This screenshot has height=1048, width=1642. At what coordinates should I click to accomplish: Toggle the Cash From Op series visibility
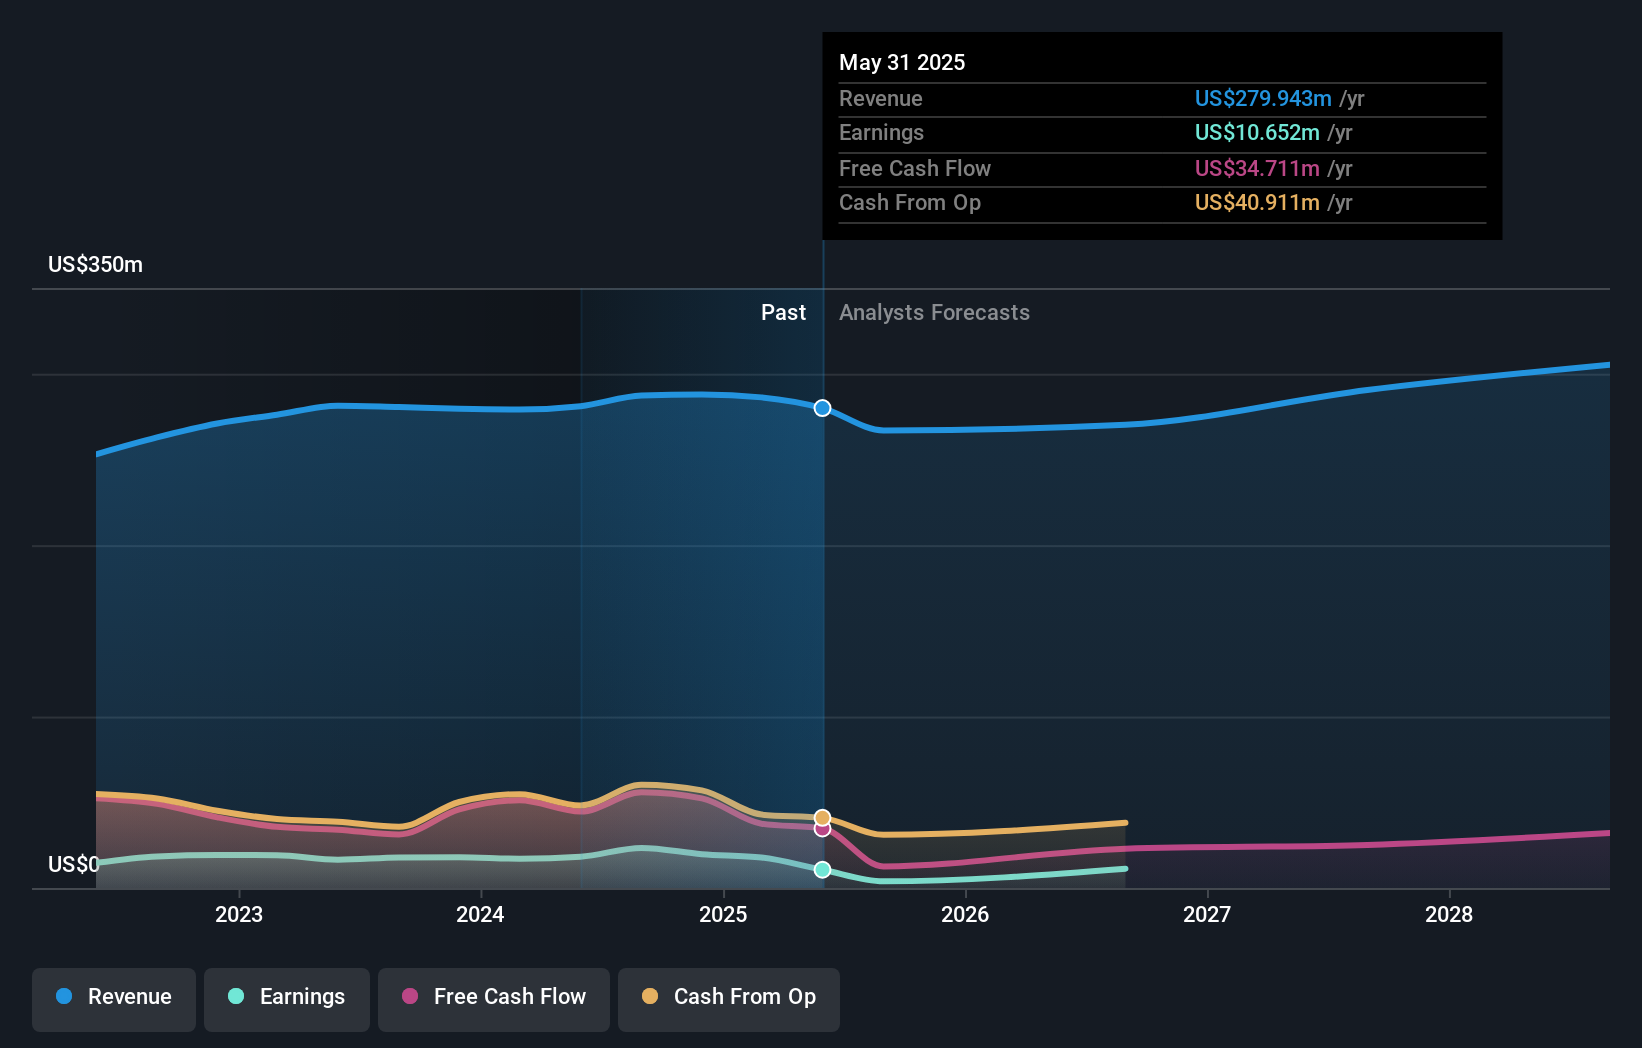point(728,999)
